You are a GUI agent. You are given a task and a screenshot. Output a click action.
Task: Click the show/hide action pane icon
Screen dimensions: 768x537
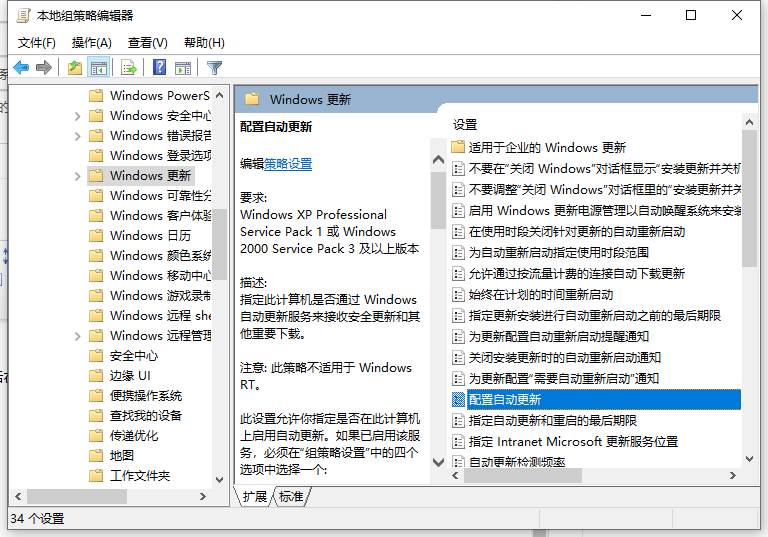point(183,68)
